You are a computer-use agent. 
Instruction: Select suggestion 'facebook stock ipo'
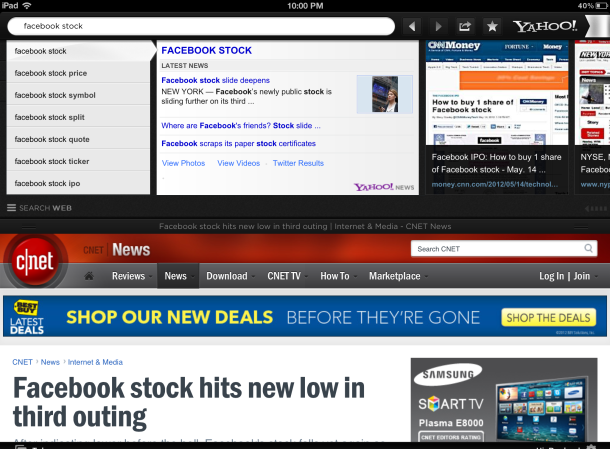78,183
